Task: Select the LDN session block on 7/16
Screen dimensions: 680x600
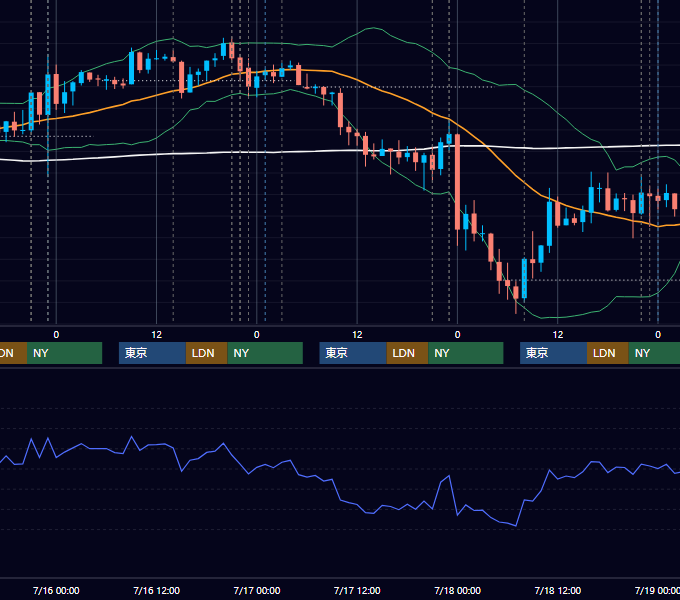Action: click(x=206, y=353)
